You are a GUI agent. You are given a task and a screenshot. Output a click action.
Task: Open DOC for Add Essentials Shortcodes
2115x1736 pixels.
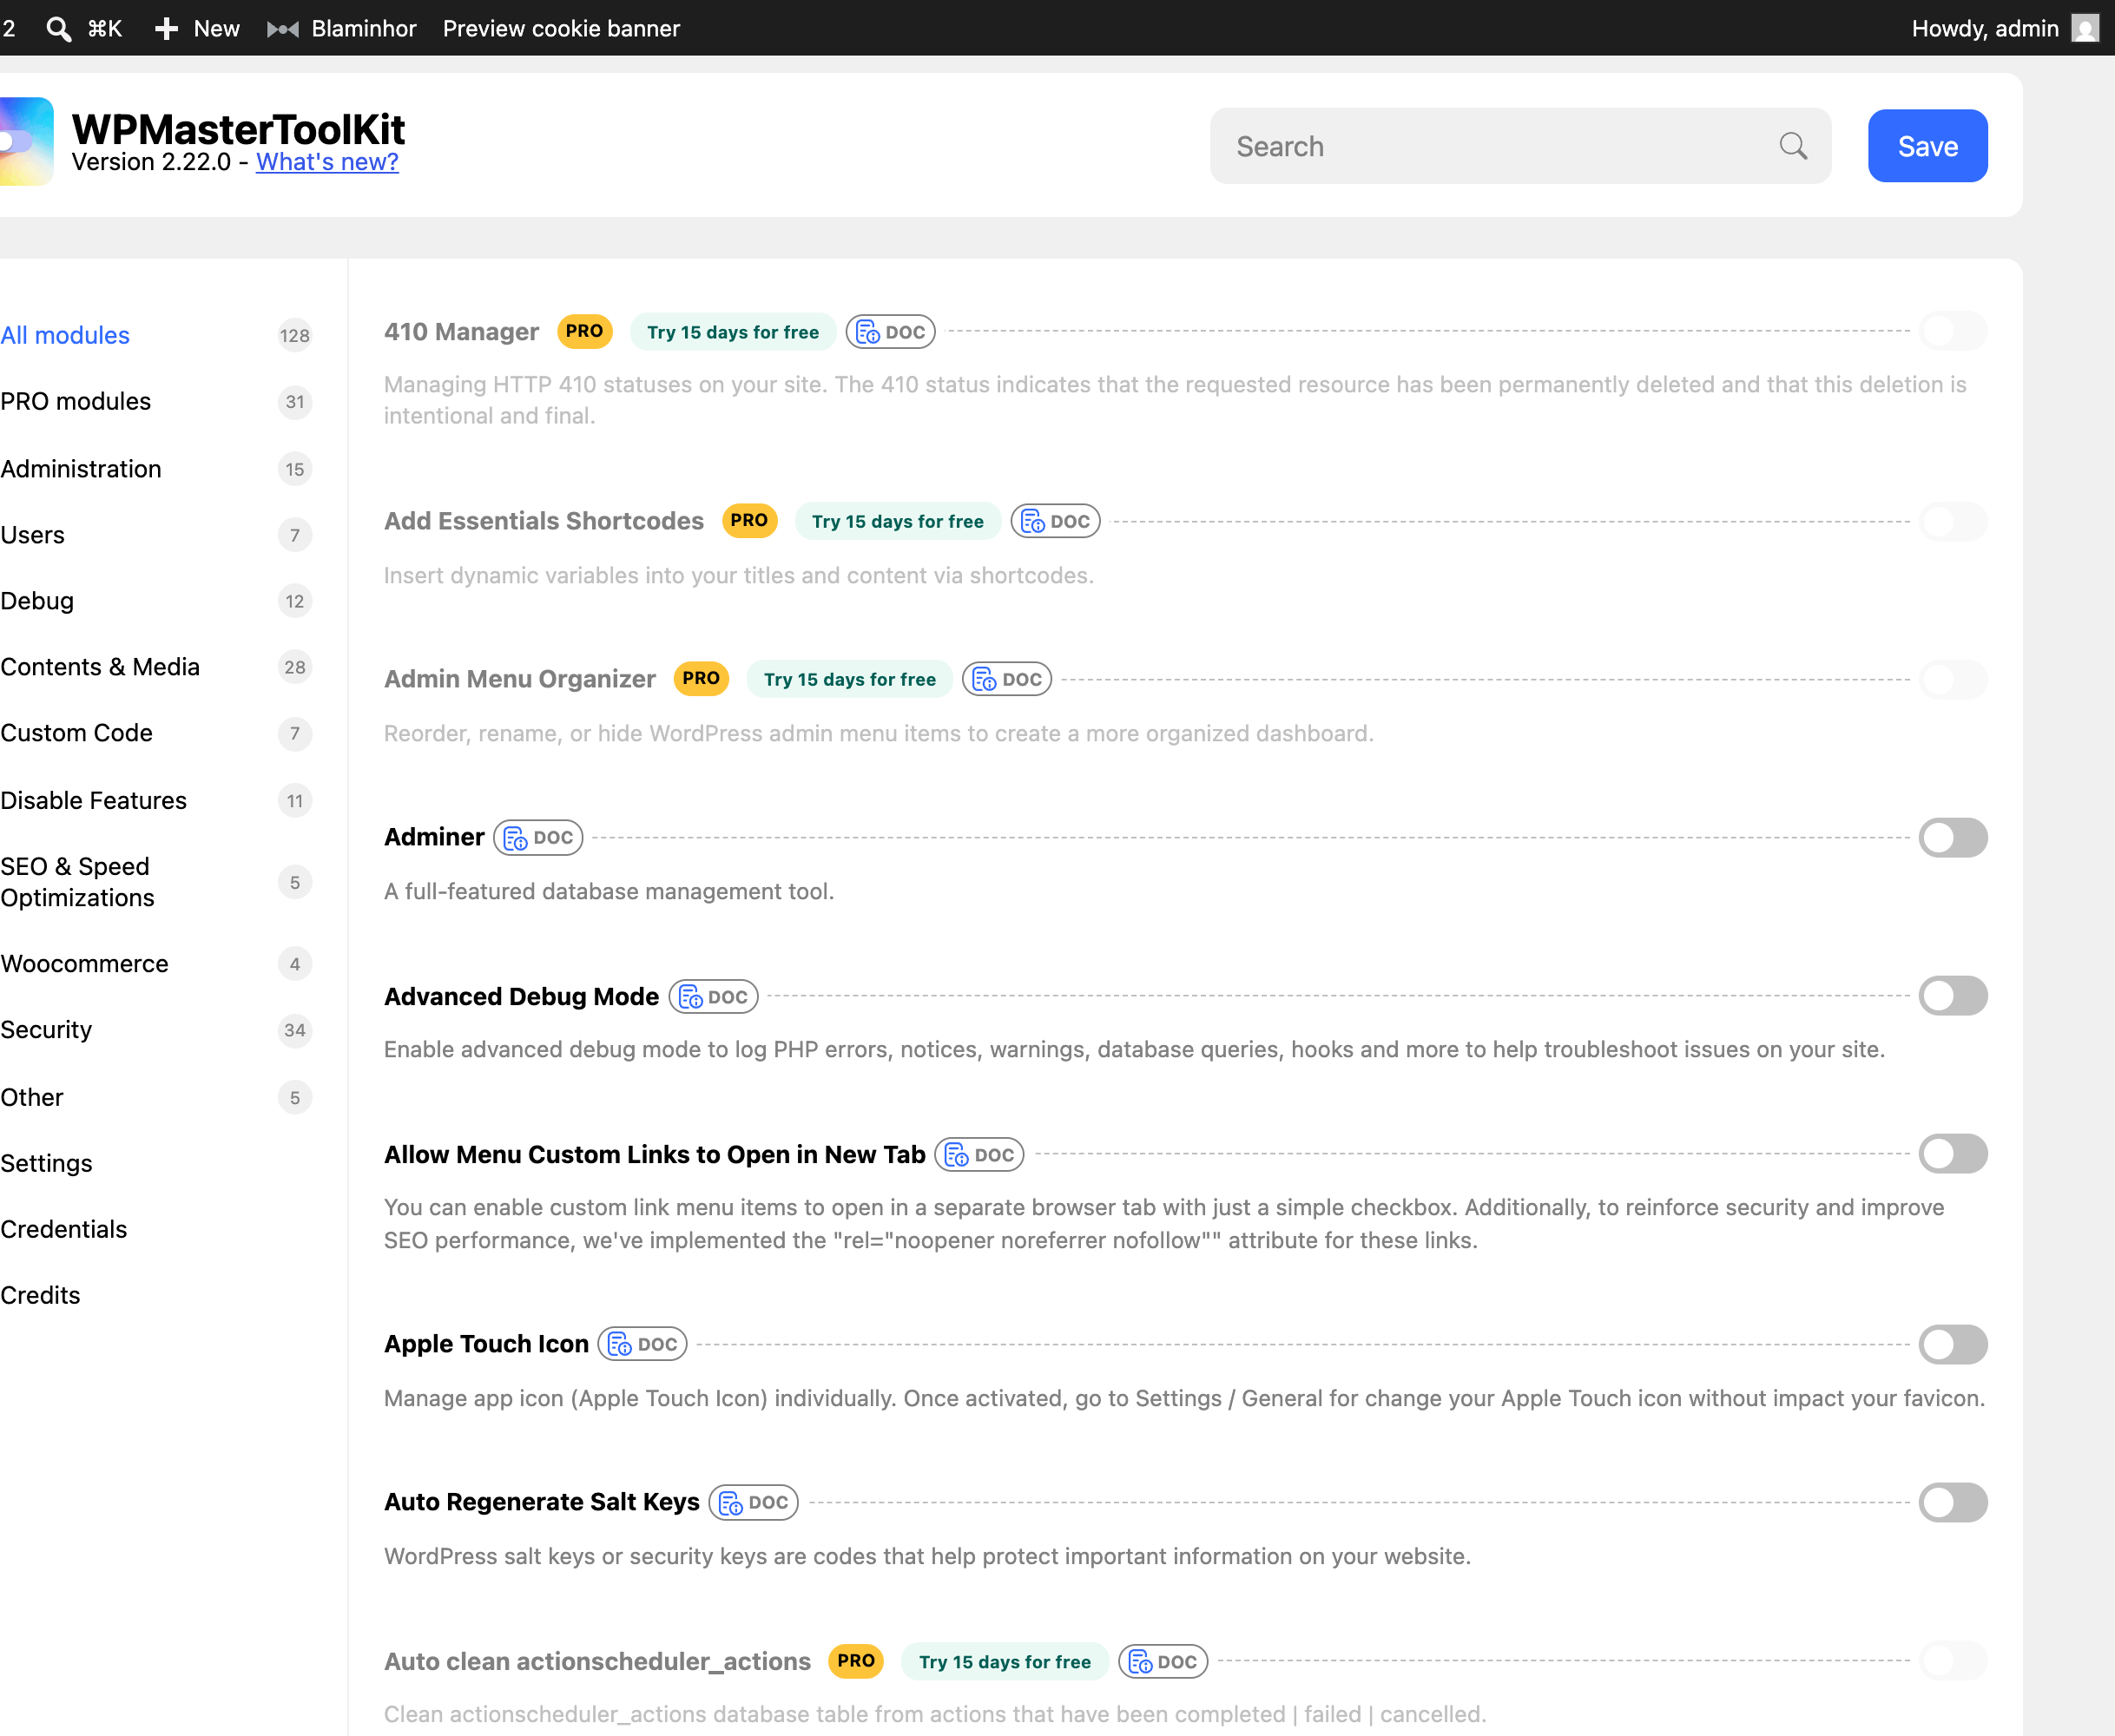tap(1056, 521)
